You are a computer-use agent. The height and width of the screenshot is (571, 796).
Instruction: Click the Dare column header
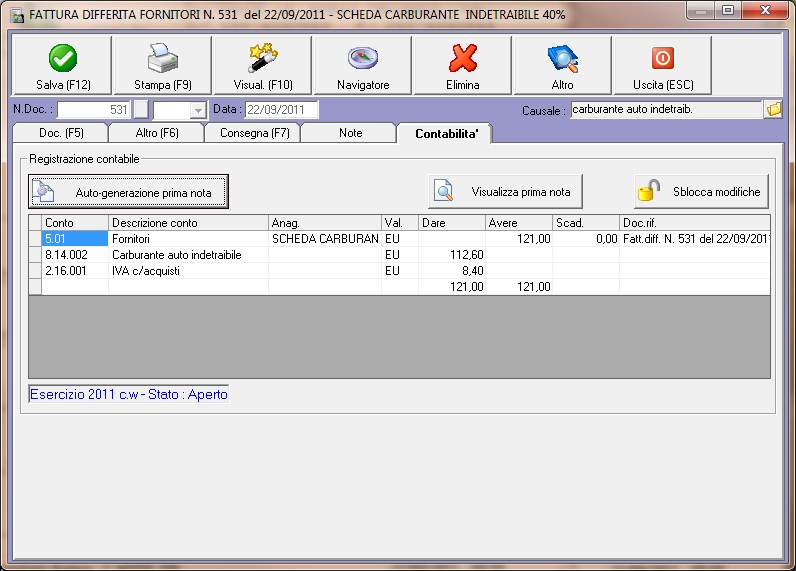452,223
